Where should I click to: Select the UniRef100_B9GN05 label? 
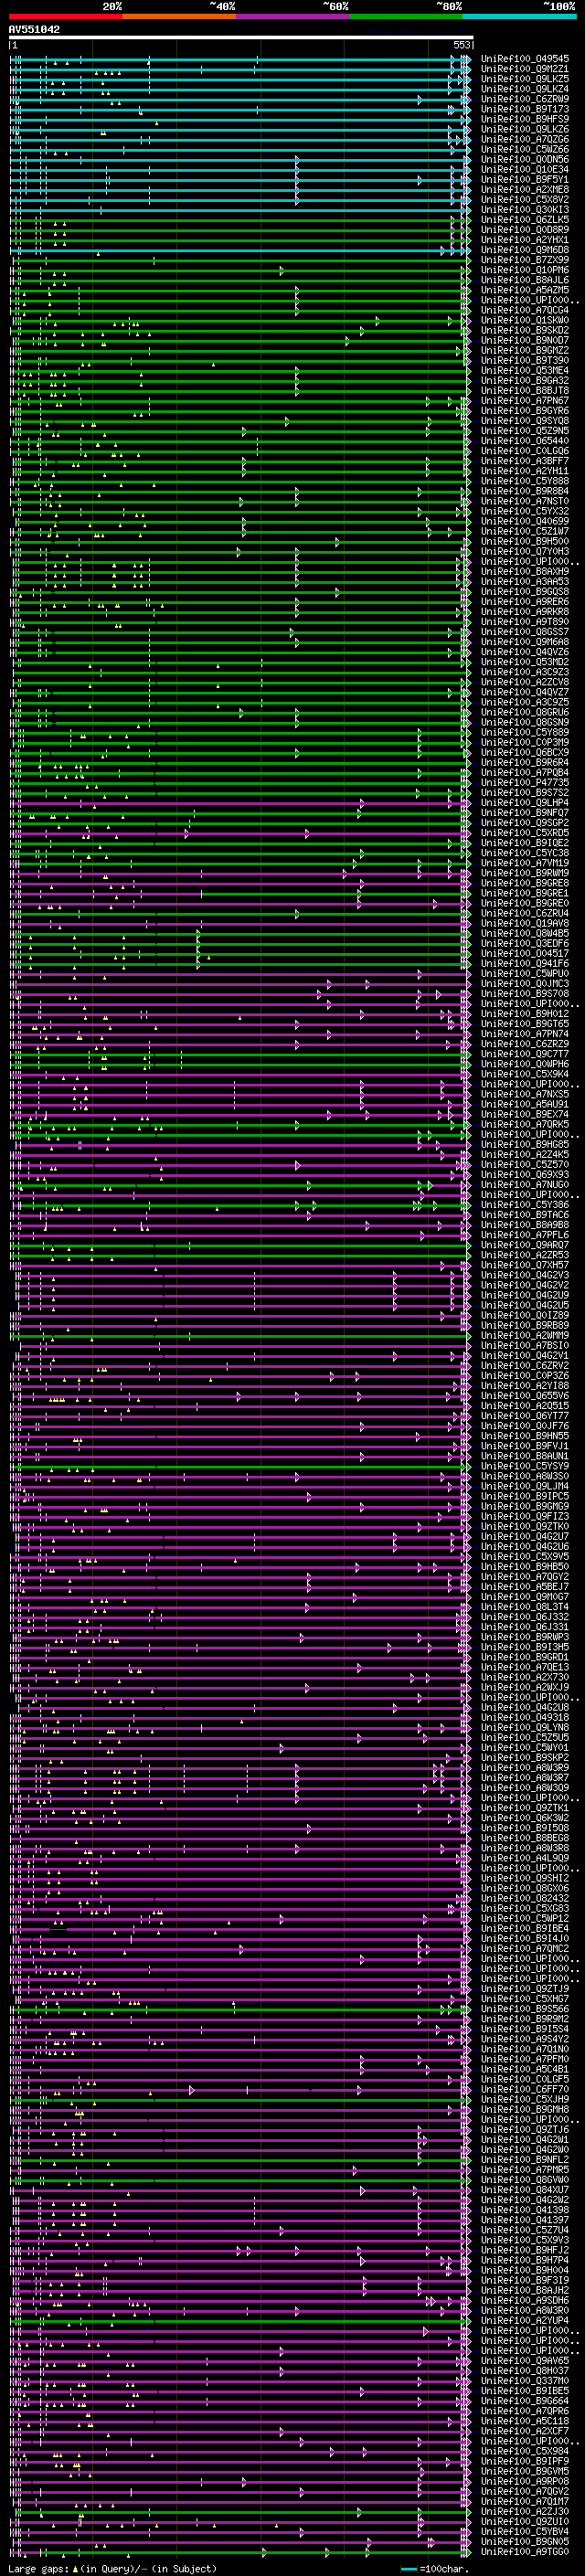tap(525, 2541)
